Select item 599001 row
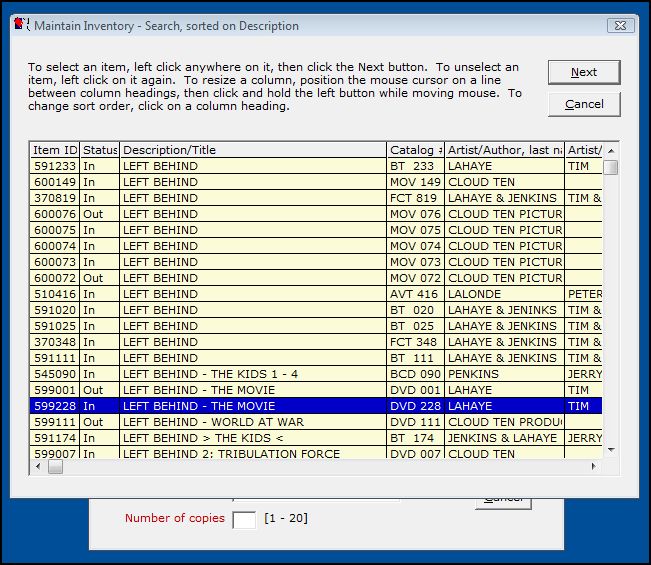 pyautogui.click(x=316, y=390)
